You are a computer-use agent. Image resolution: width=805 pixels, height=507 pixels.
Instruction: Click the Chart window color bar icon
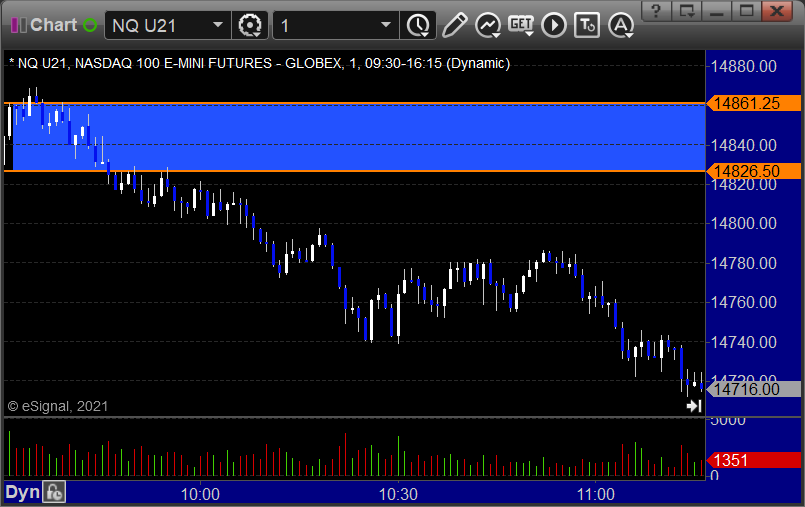click(18, 25)
